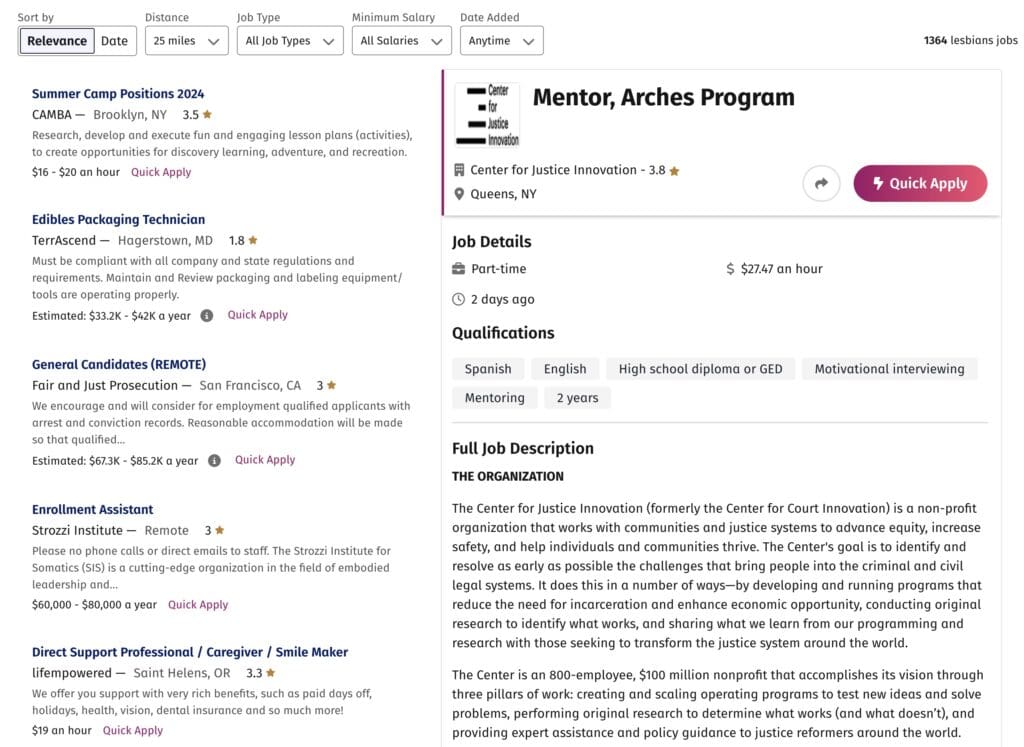Screen dimensions: 1024x747
Task: Click the share arrow icon
Action: [821, 184]
